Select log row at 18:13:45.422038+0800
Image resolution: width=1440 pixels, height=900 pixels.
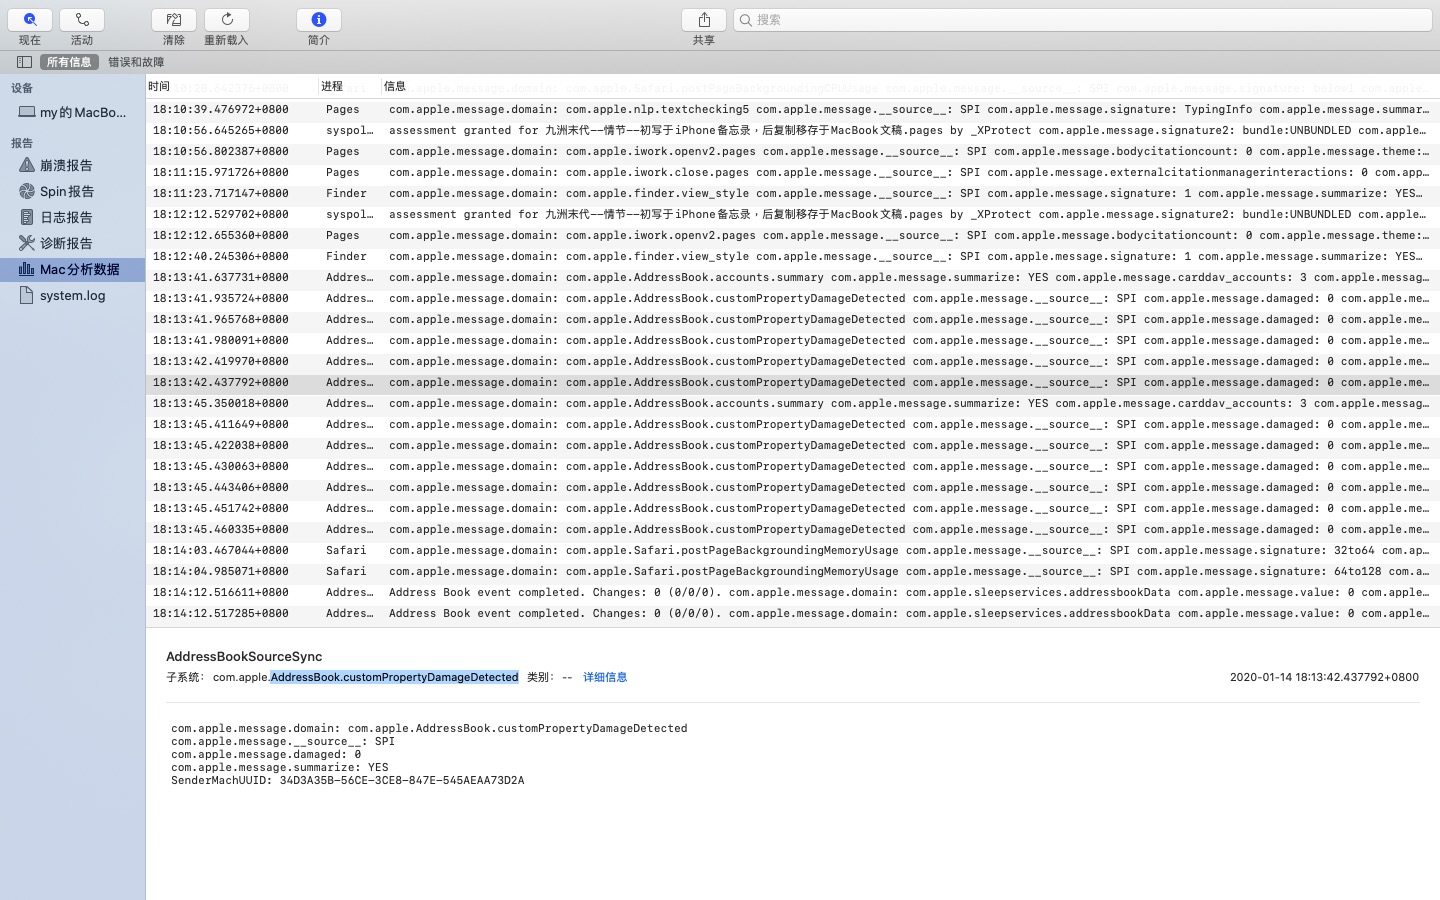point(793,445)
